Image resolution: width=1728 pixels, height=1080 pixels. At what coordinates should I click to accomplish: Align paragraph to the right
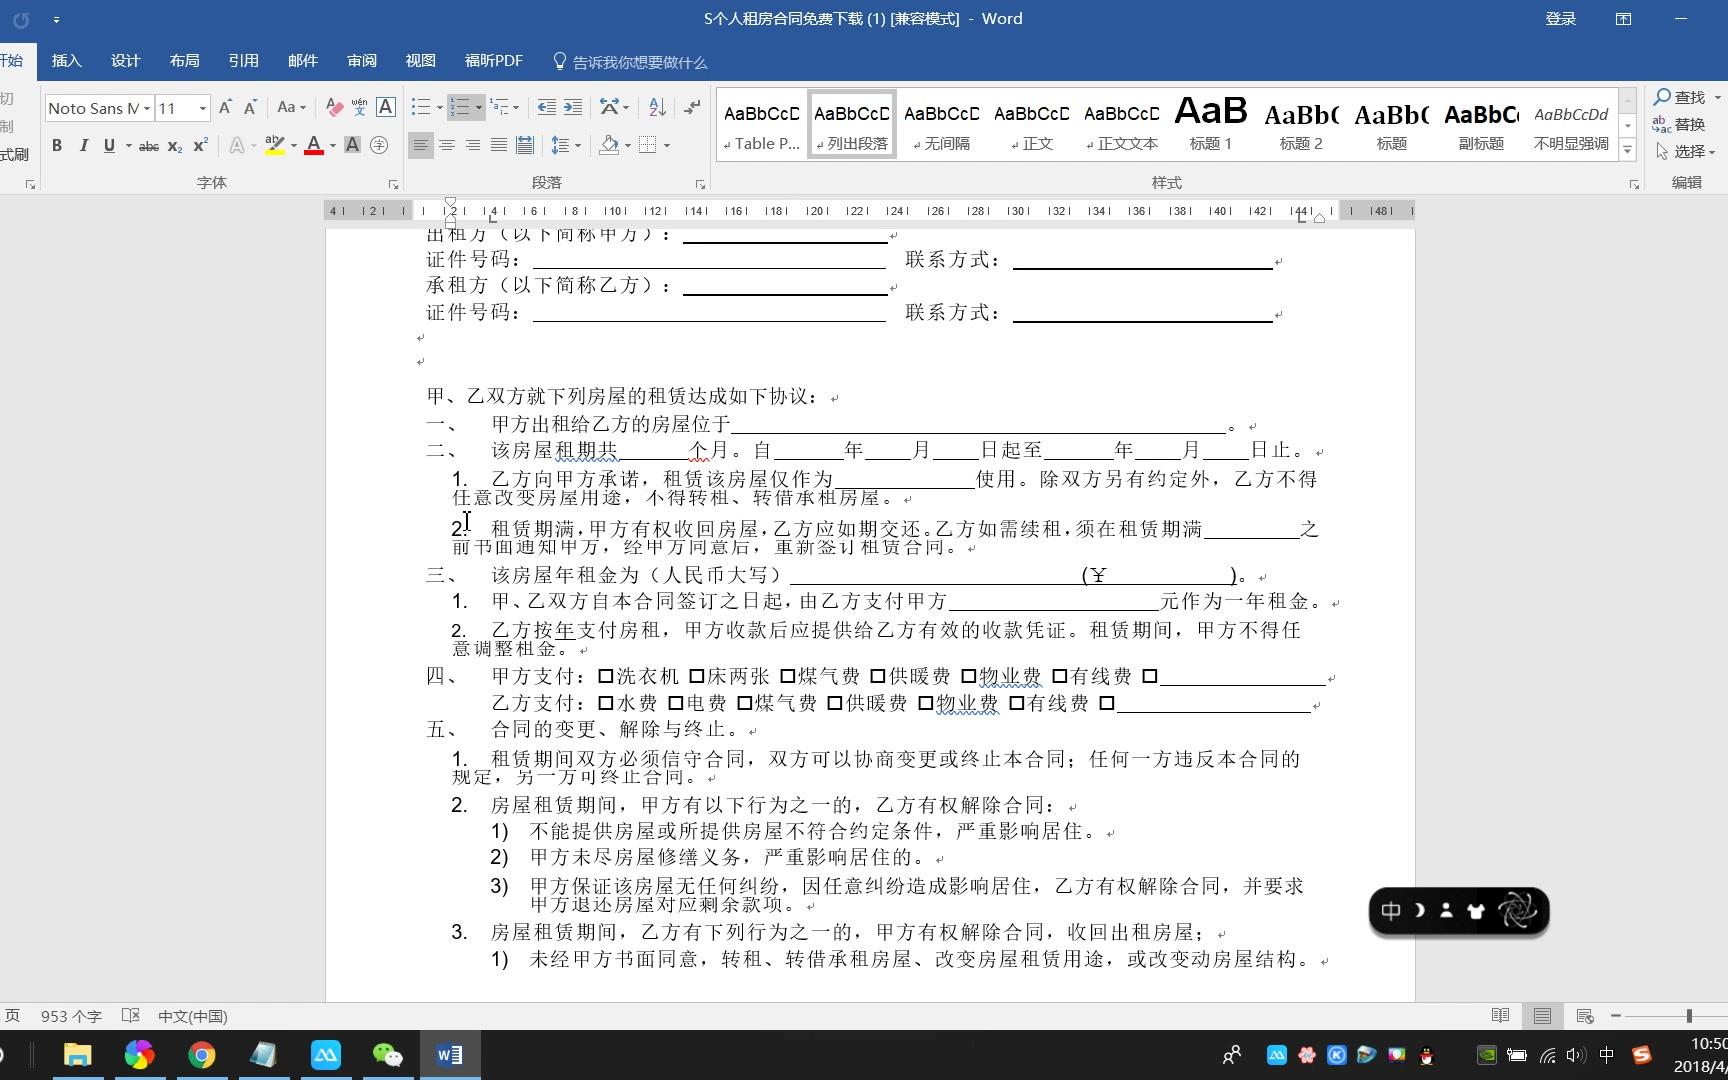[x=473, y=145]
